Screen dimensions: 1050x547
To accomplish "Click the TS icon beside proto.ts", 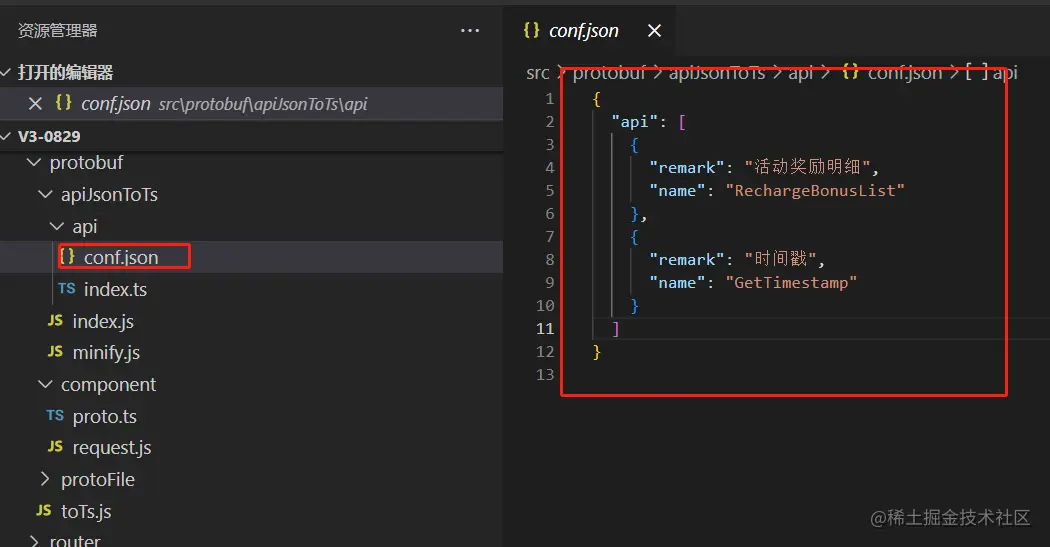I will pyautogui.click(x=55, y=416).
